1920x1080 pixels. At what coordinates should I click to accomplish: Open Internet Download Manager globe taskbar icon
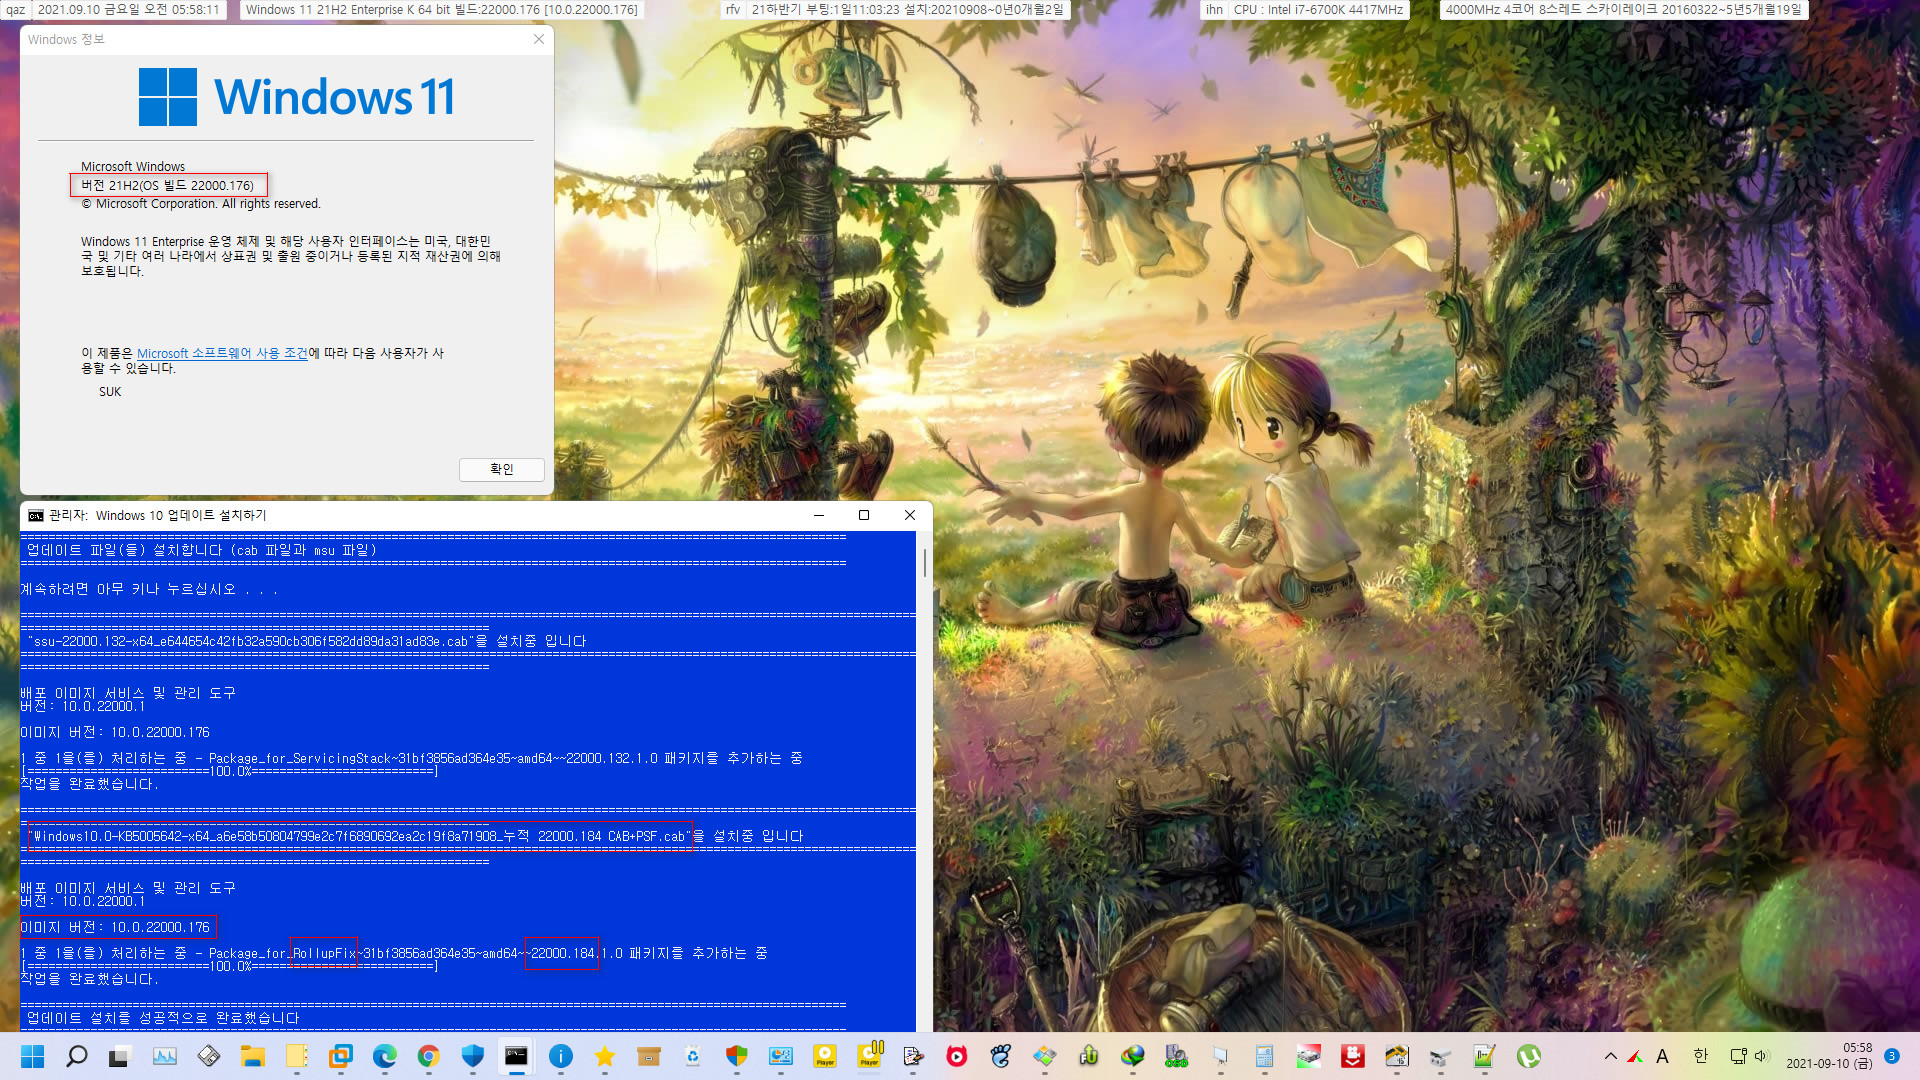[1133, 1056]
